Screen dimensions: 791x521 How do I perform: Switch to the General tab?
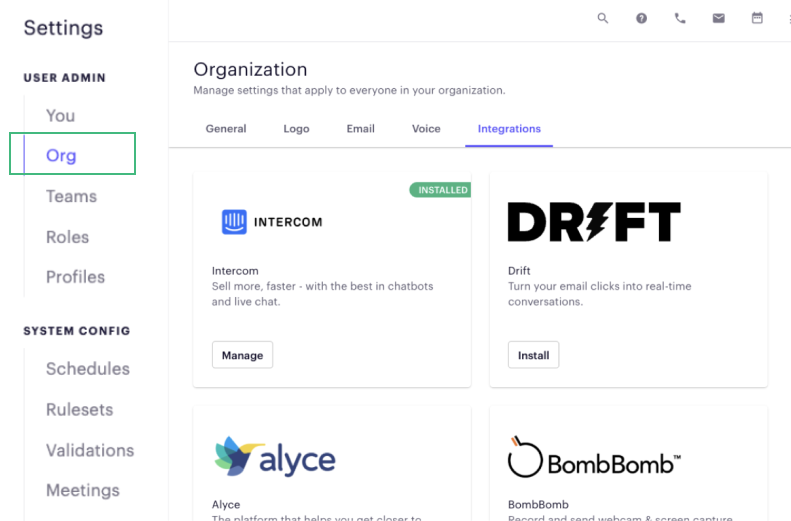[x=226, y=129]
